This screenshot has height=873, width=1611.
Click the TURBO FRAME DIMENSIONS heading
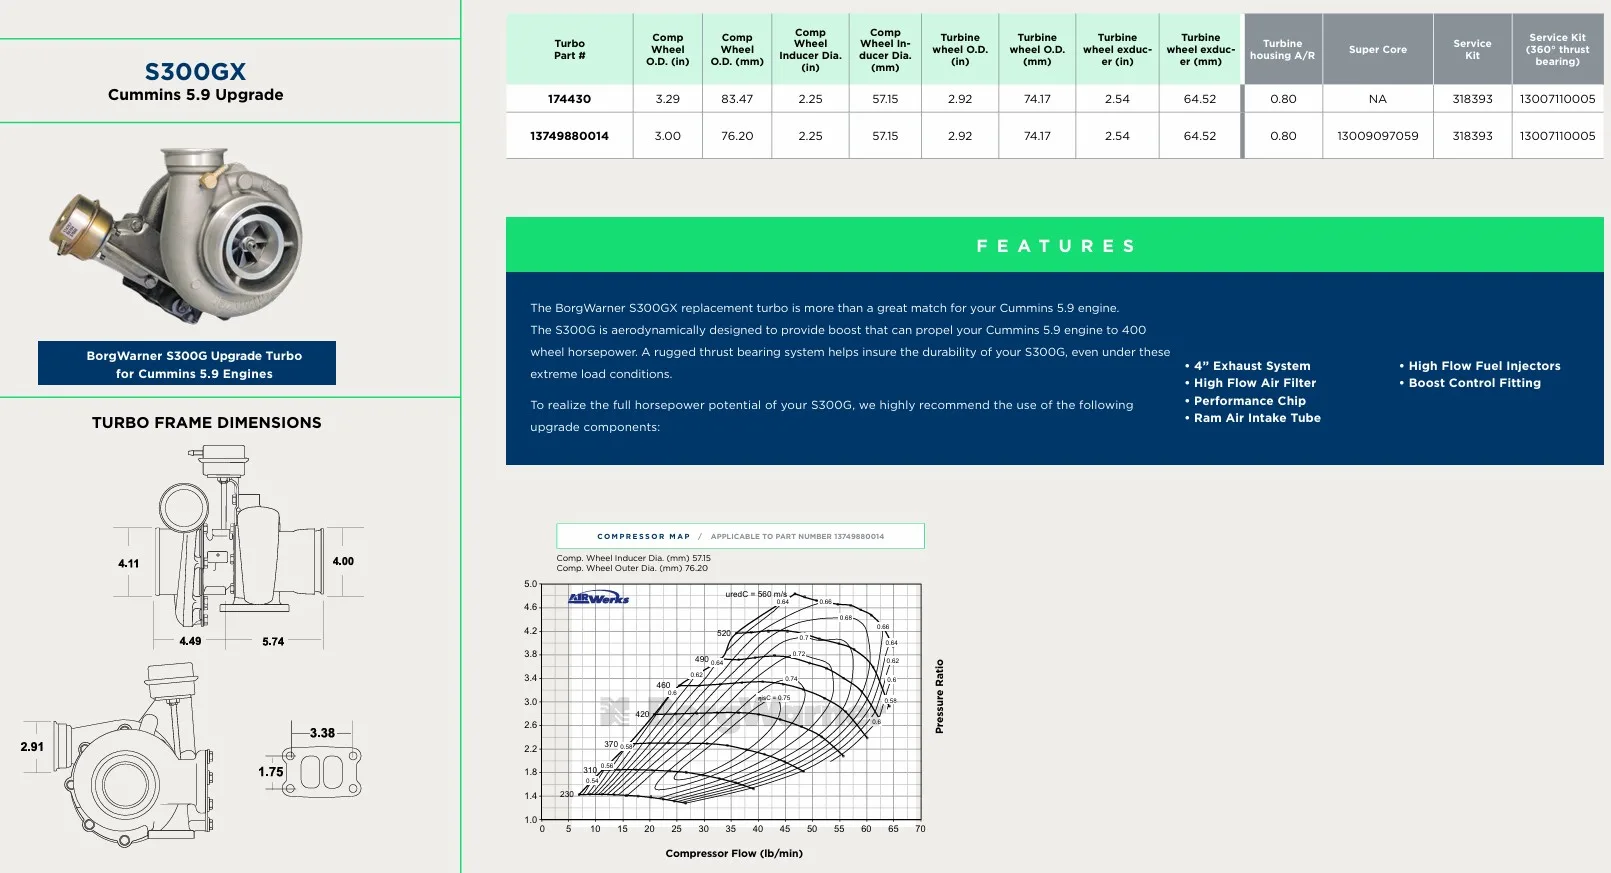[x=207, y=423]
